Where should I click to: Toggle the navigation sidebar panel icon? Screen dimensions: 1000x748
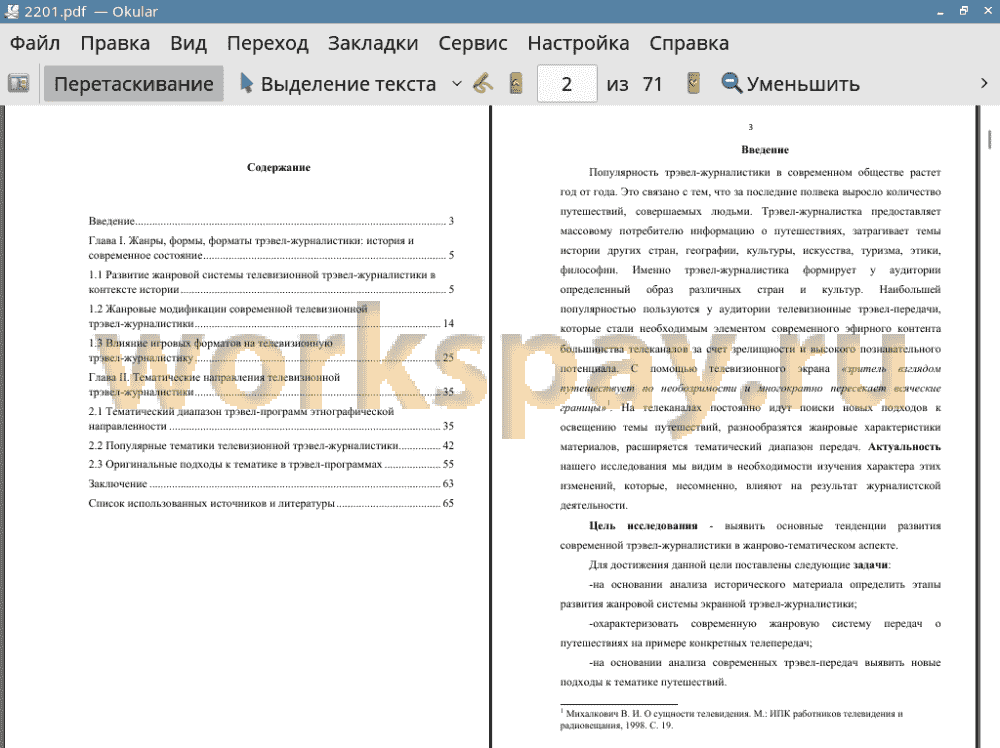18,84
